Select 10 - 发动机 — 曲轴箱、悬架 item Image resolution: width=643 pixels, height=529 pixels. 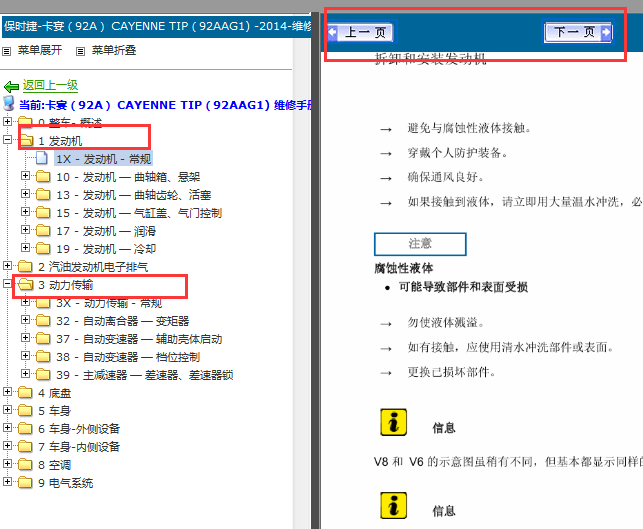pos(128,177)
